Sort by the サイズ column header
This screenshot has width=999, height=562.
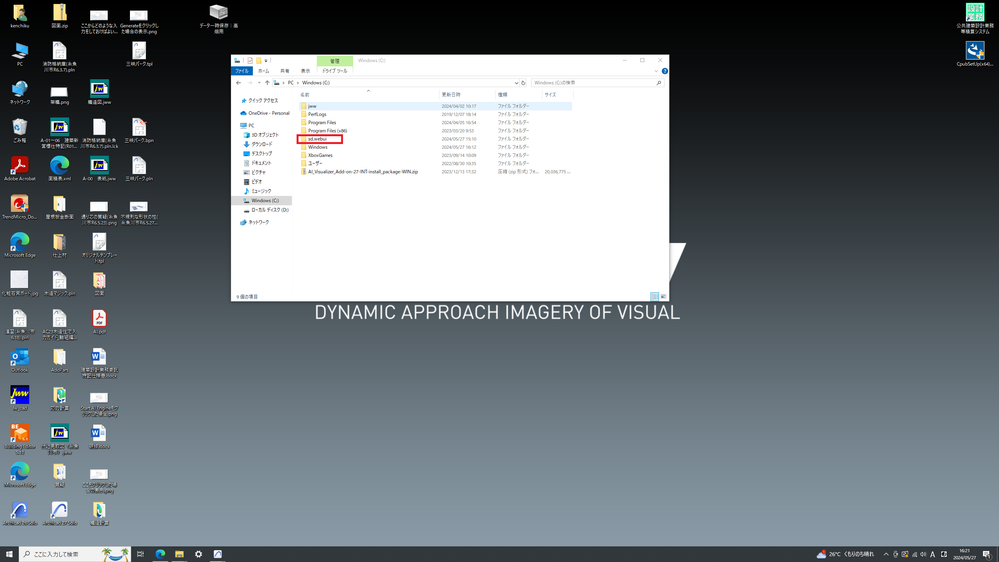[550, 95]
